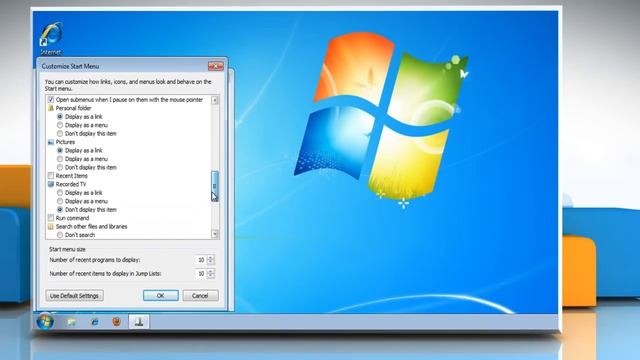Click the Search other files and libraries icon
The width and height of the screenshot is (640, 360).
(x=51, y=227)
